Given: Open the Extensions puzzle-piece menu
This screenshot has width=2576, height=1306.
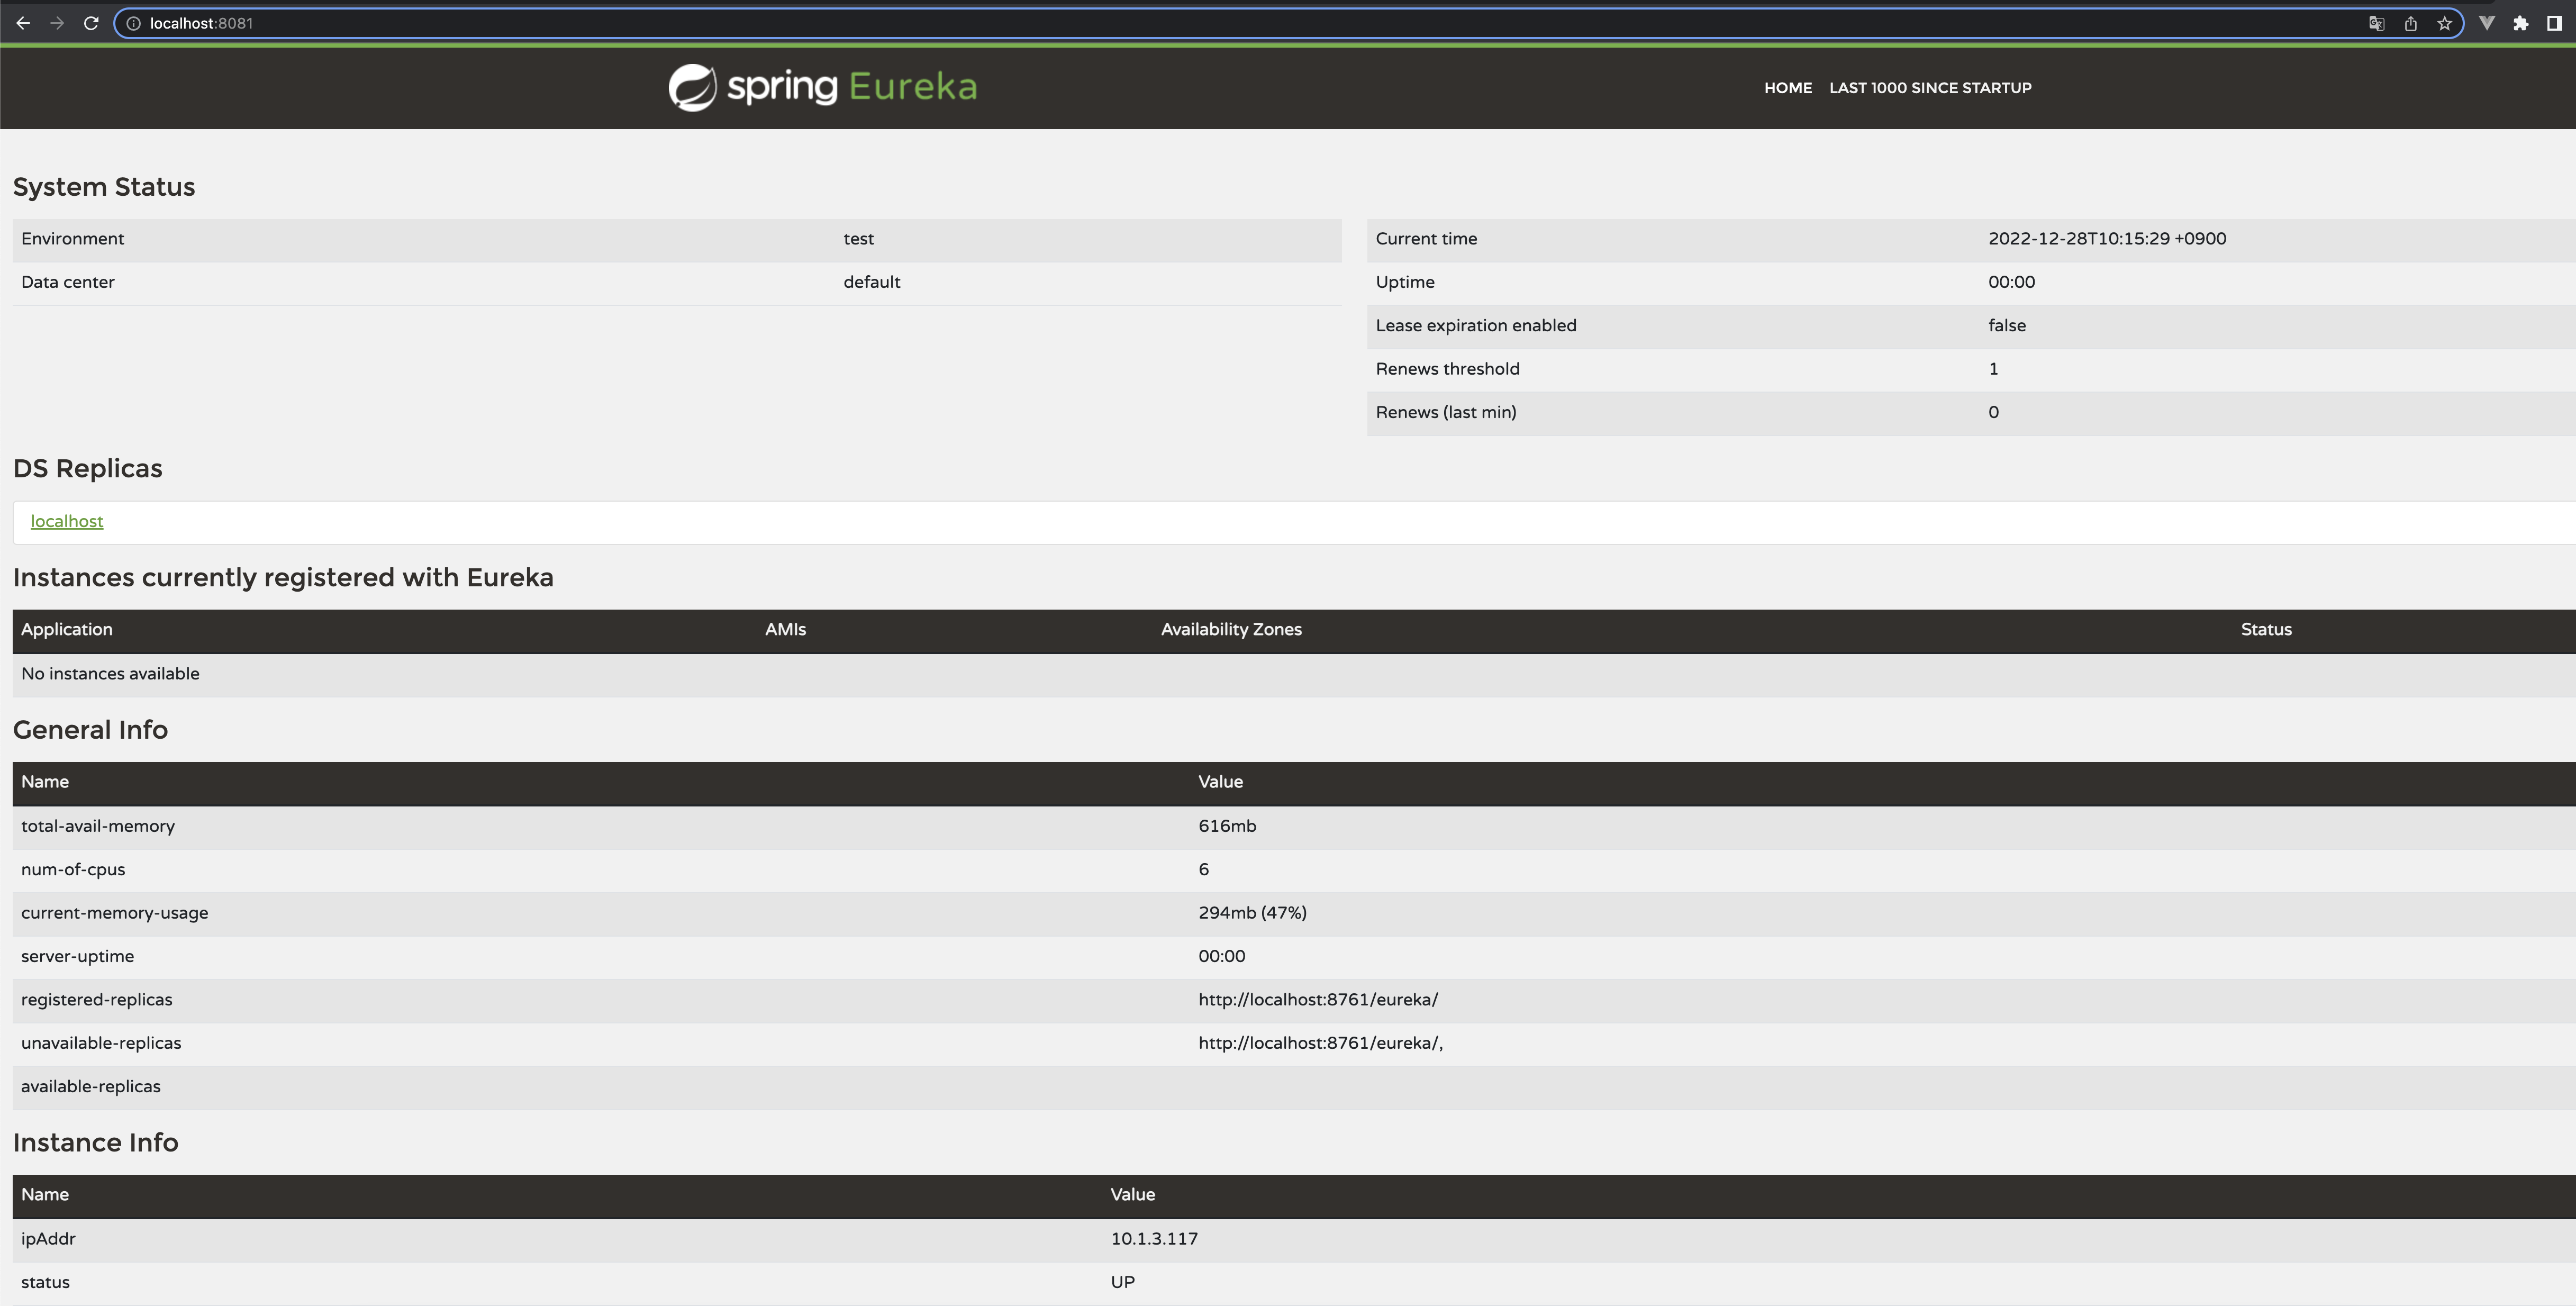Looking at the screenshot, I should (2520, 23).
